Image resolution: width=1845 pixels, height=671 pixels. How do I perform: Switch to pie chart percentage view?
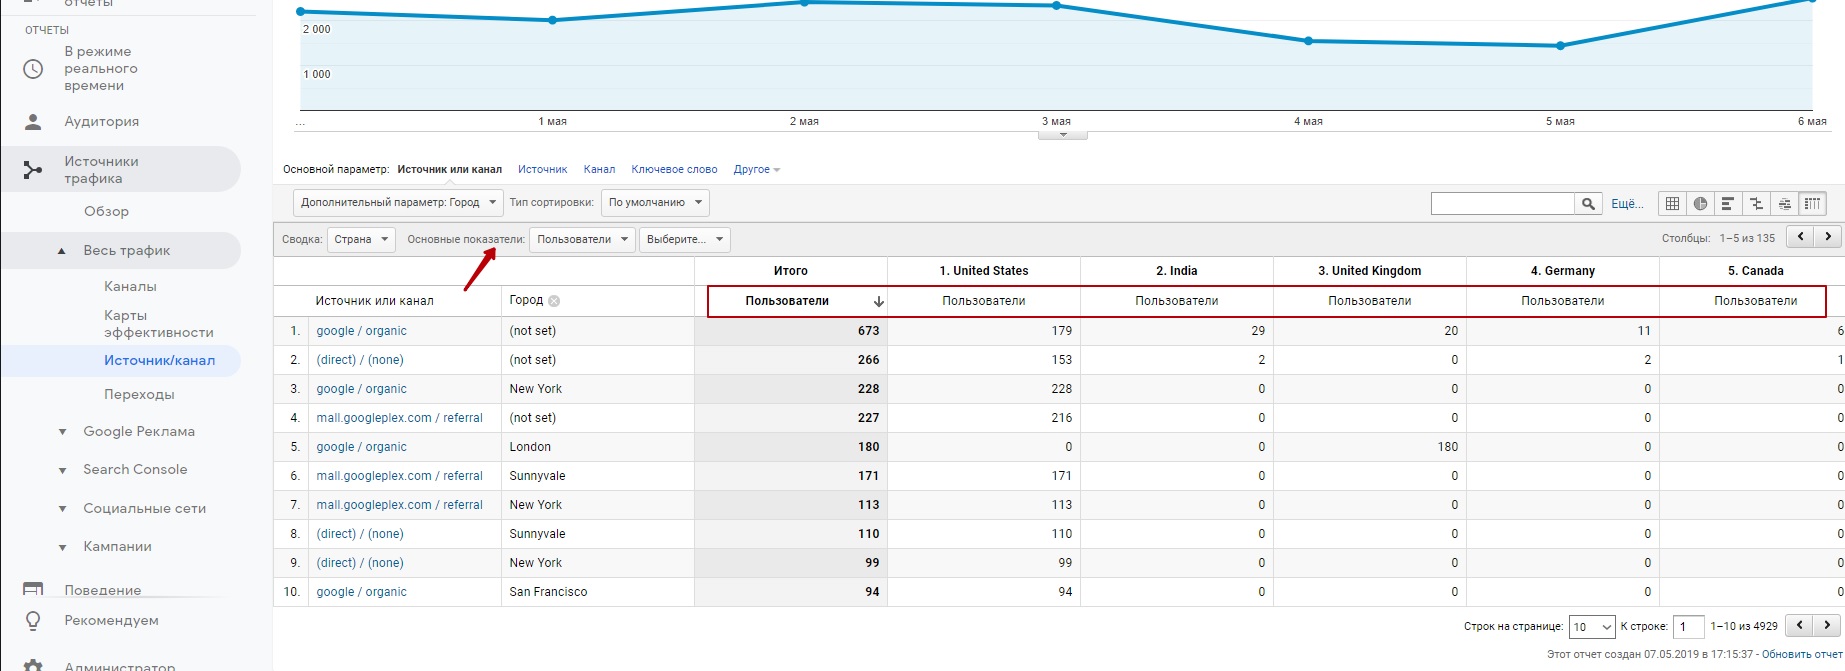1700,203
